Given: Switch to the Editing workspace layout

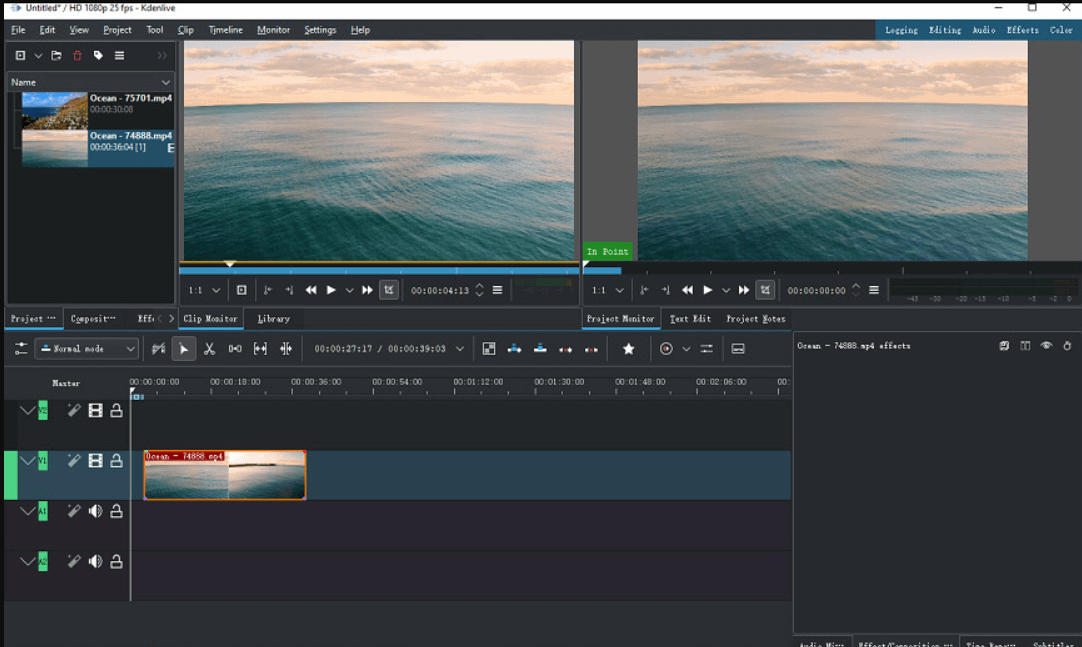Looking at the screenshot, I should [944, 30].
